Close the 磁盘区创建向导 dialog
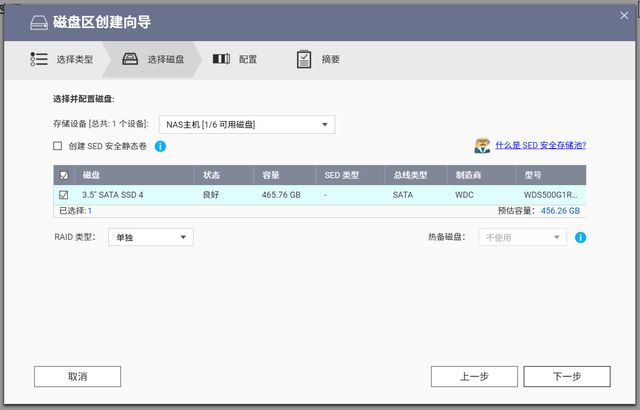This screenshot has width=640, height=410. 624,16
